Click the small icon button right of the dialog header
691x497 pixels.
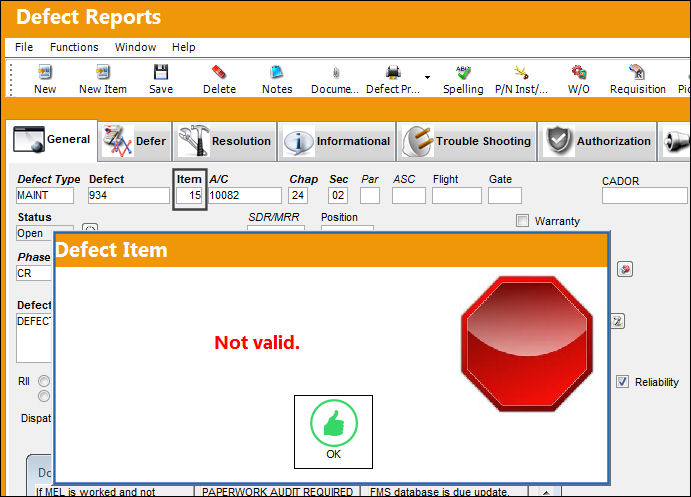(x=625, y=269)
